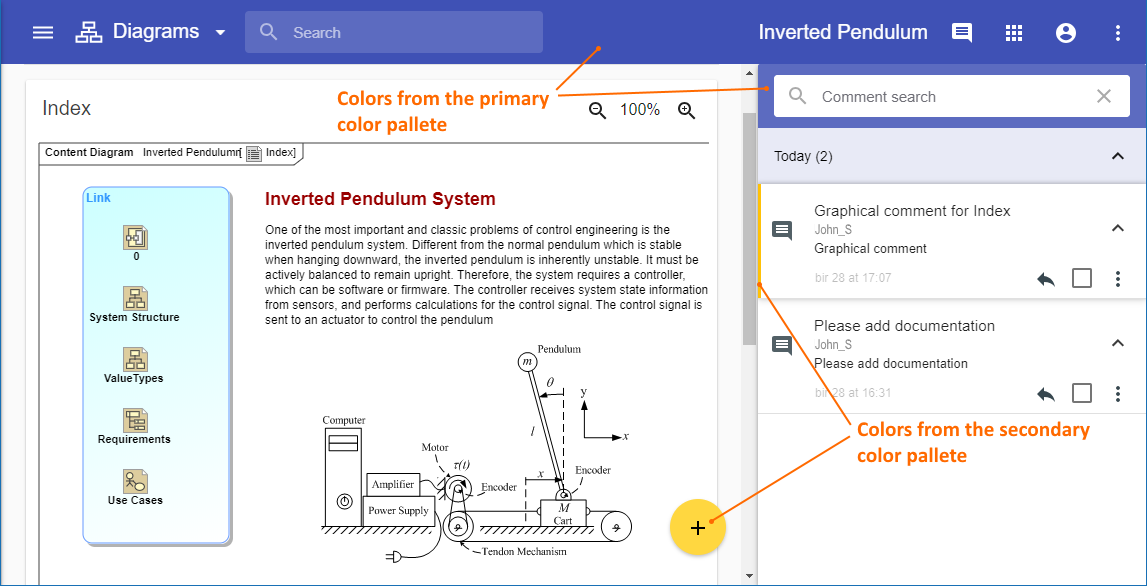
Task: Click the Comment search magnifier icon
Action: click(797, 96)
